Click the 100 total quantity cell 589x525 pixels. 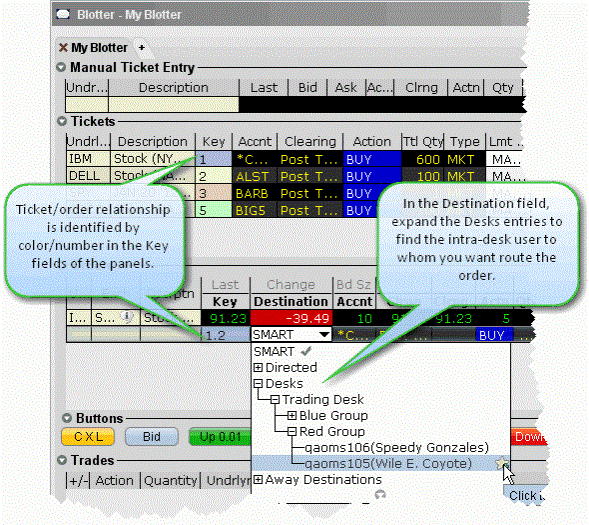pyautogui.click(x=423, y=176)
